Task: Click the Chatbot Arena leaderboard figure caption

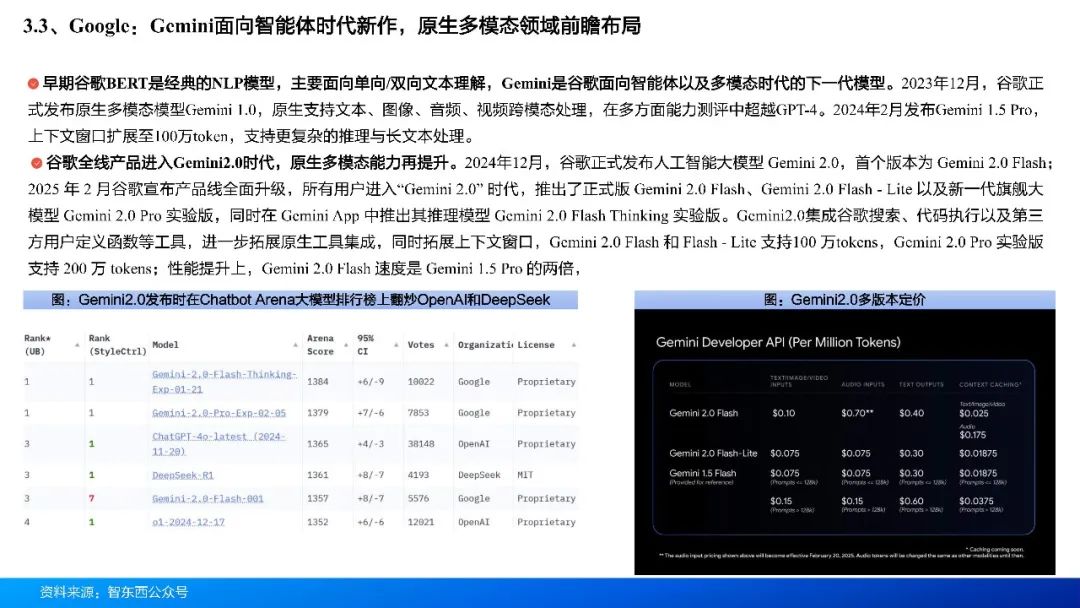Action: click(300, 300)
